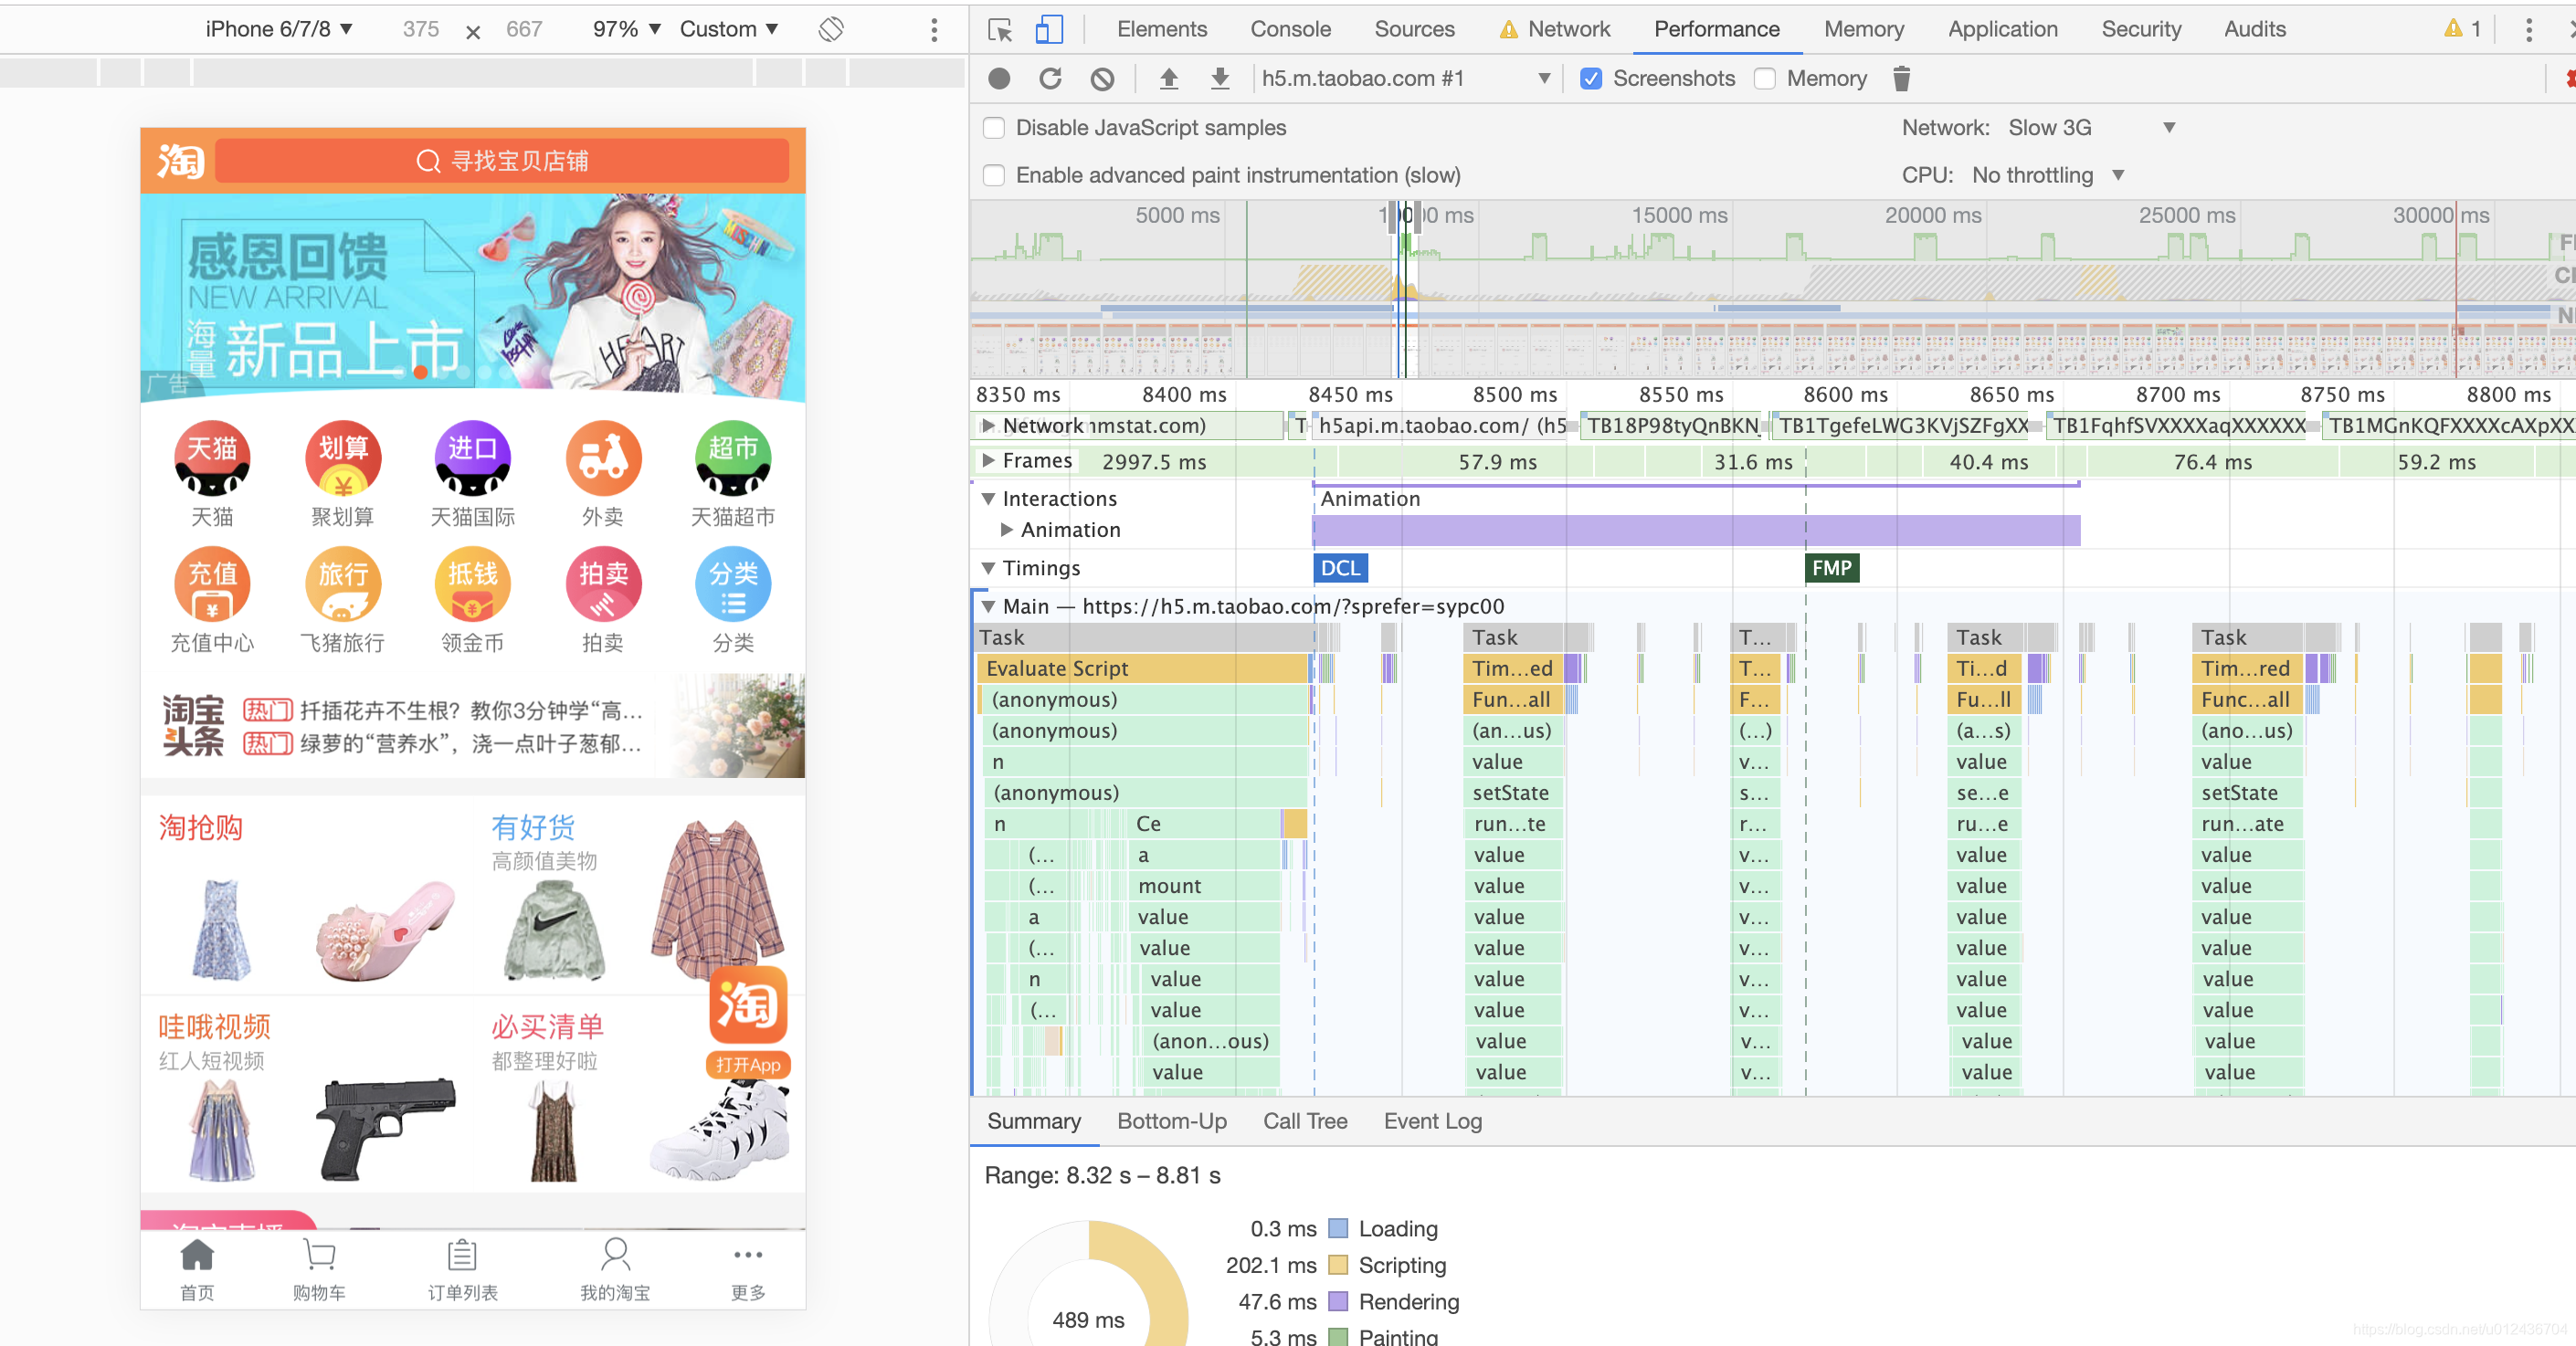This screenshot has width=2576, height=1346.
Task: Collapse the Interactions track
Action: [988, 499]
